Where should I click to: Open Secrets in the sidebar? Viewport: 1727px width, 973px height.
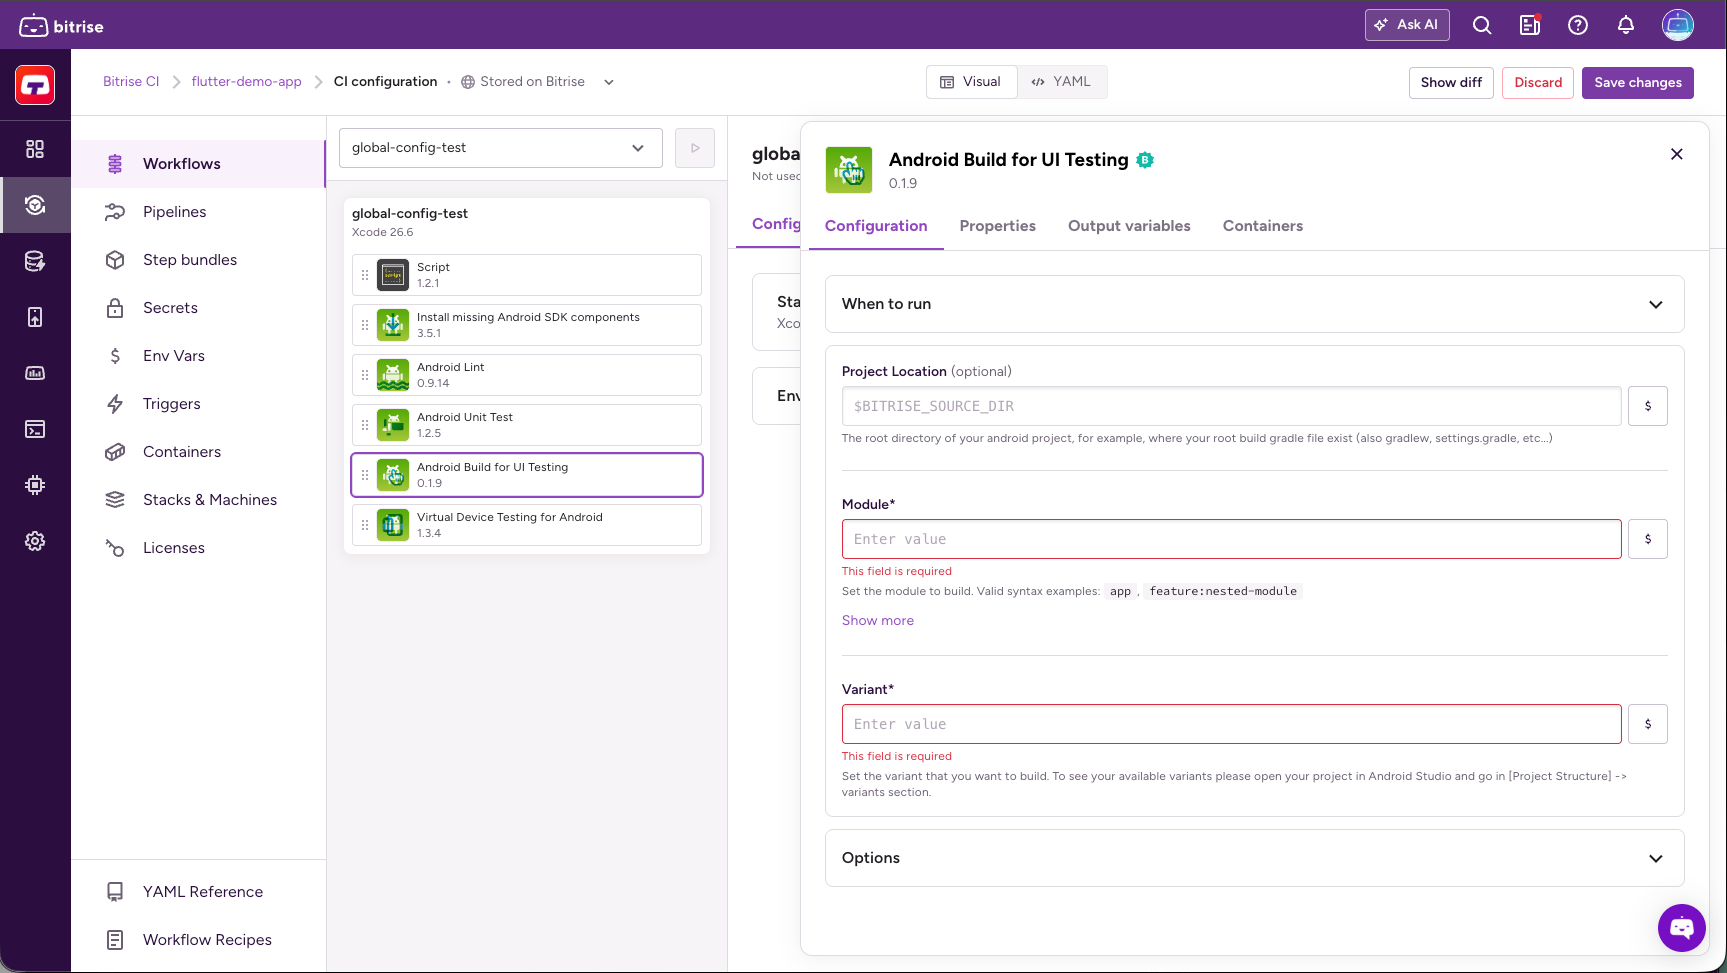pyautogui.click(x=199, y=308)
